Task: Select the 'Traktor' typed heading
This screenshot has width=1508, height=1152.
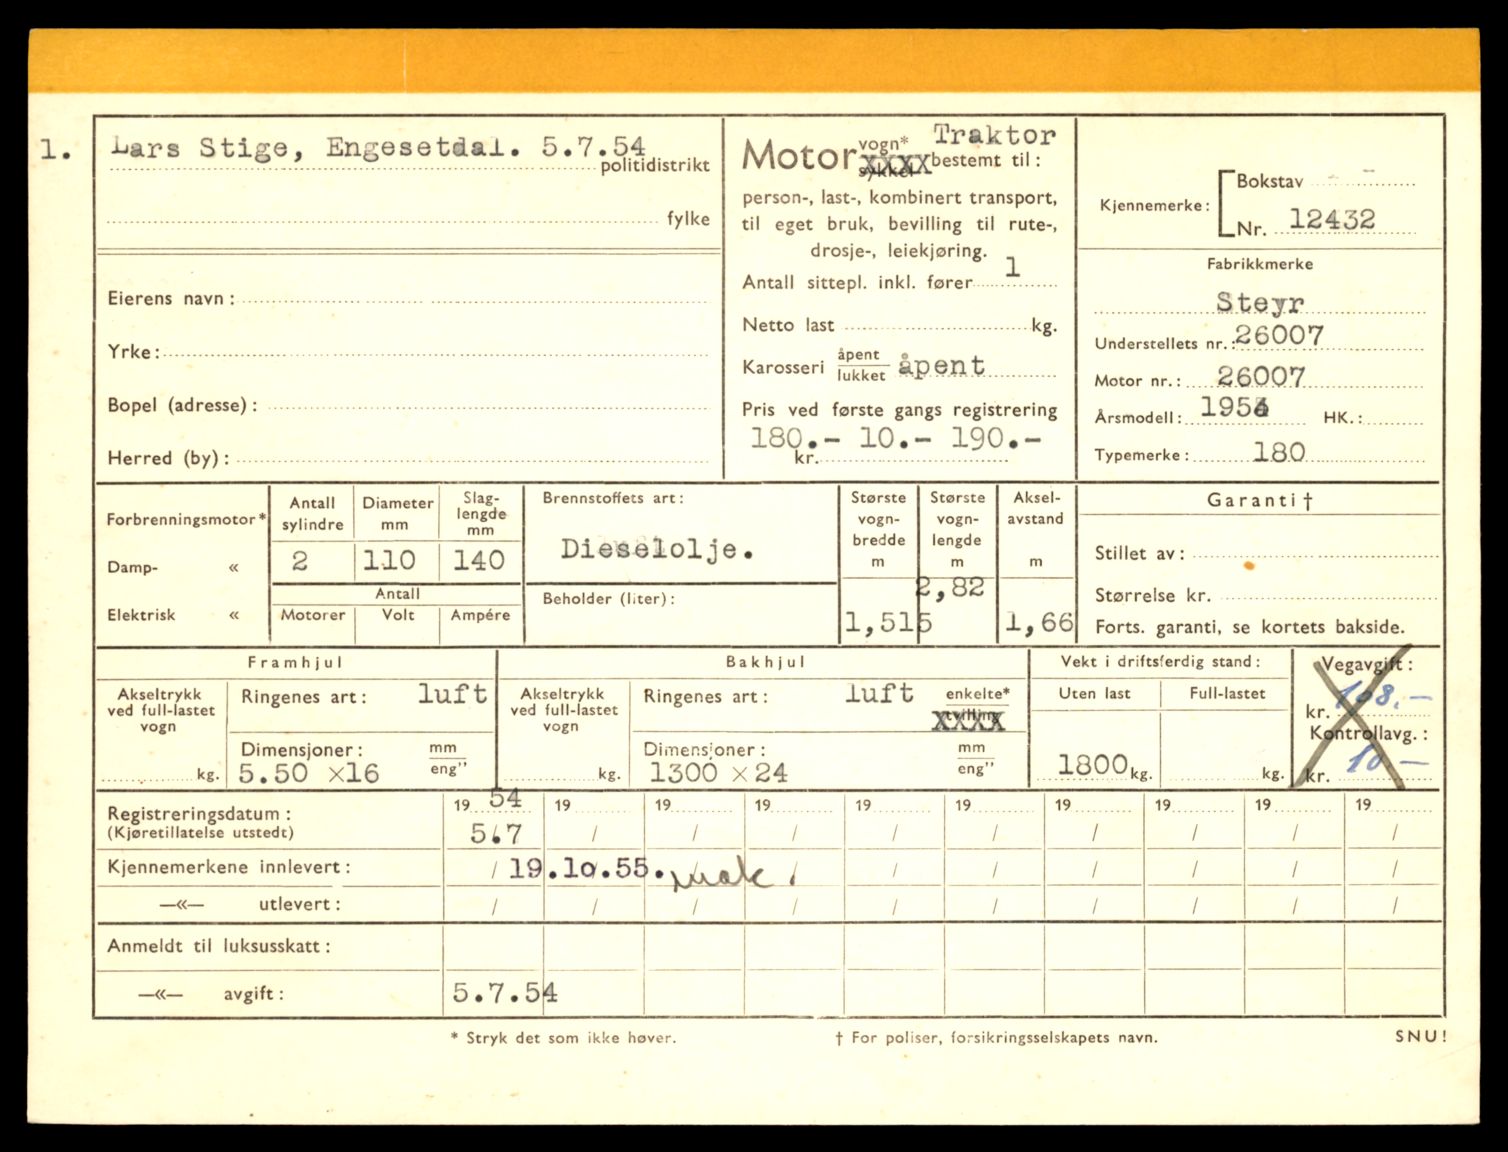Action: 994,135
